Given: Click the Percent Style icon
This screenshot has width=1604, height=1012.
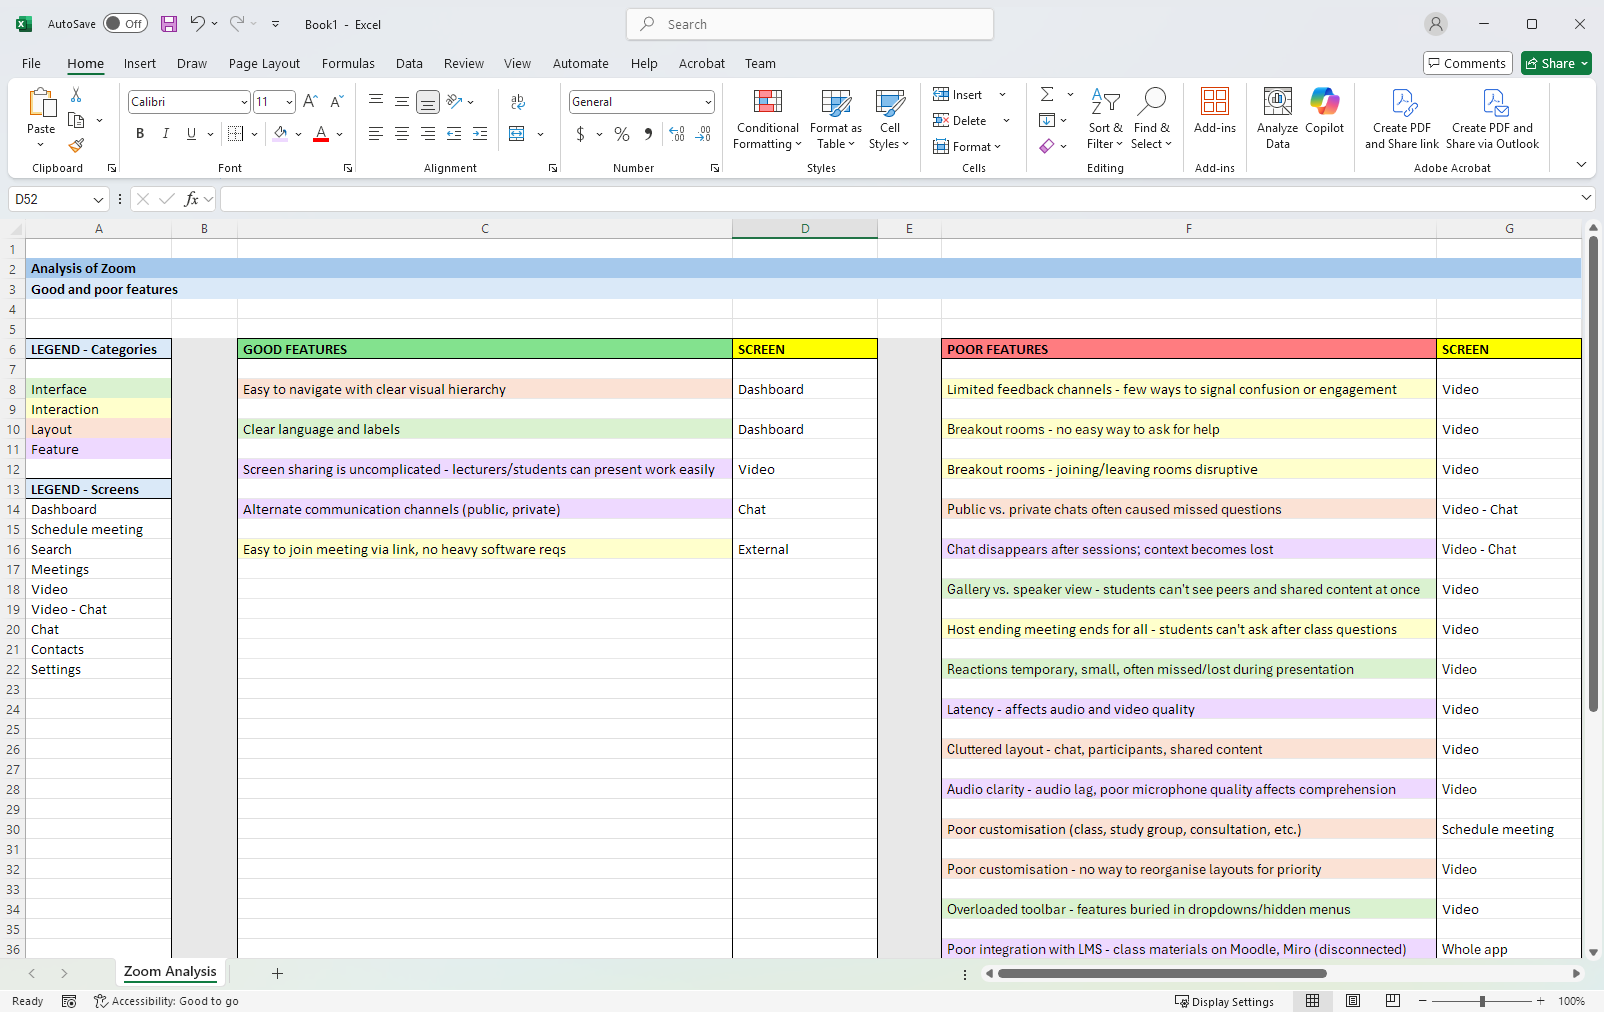Looking at the screenshot, I should point(622,133).
